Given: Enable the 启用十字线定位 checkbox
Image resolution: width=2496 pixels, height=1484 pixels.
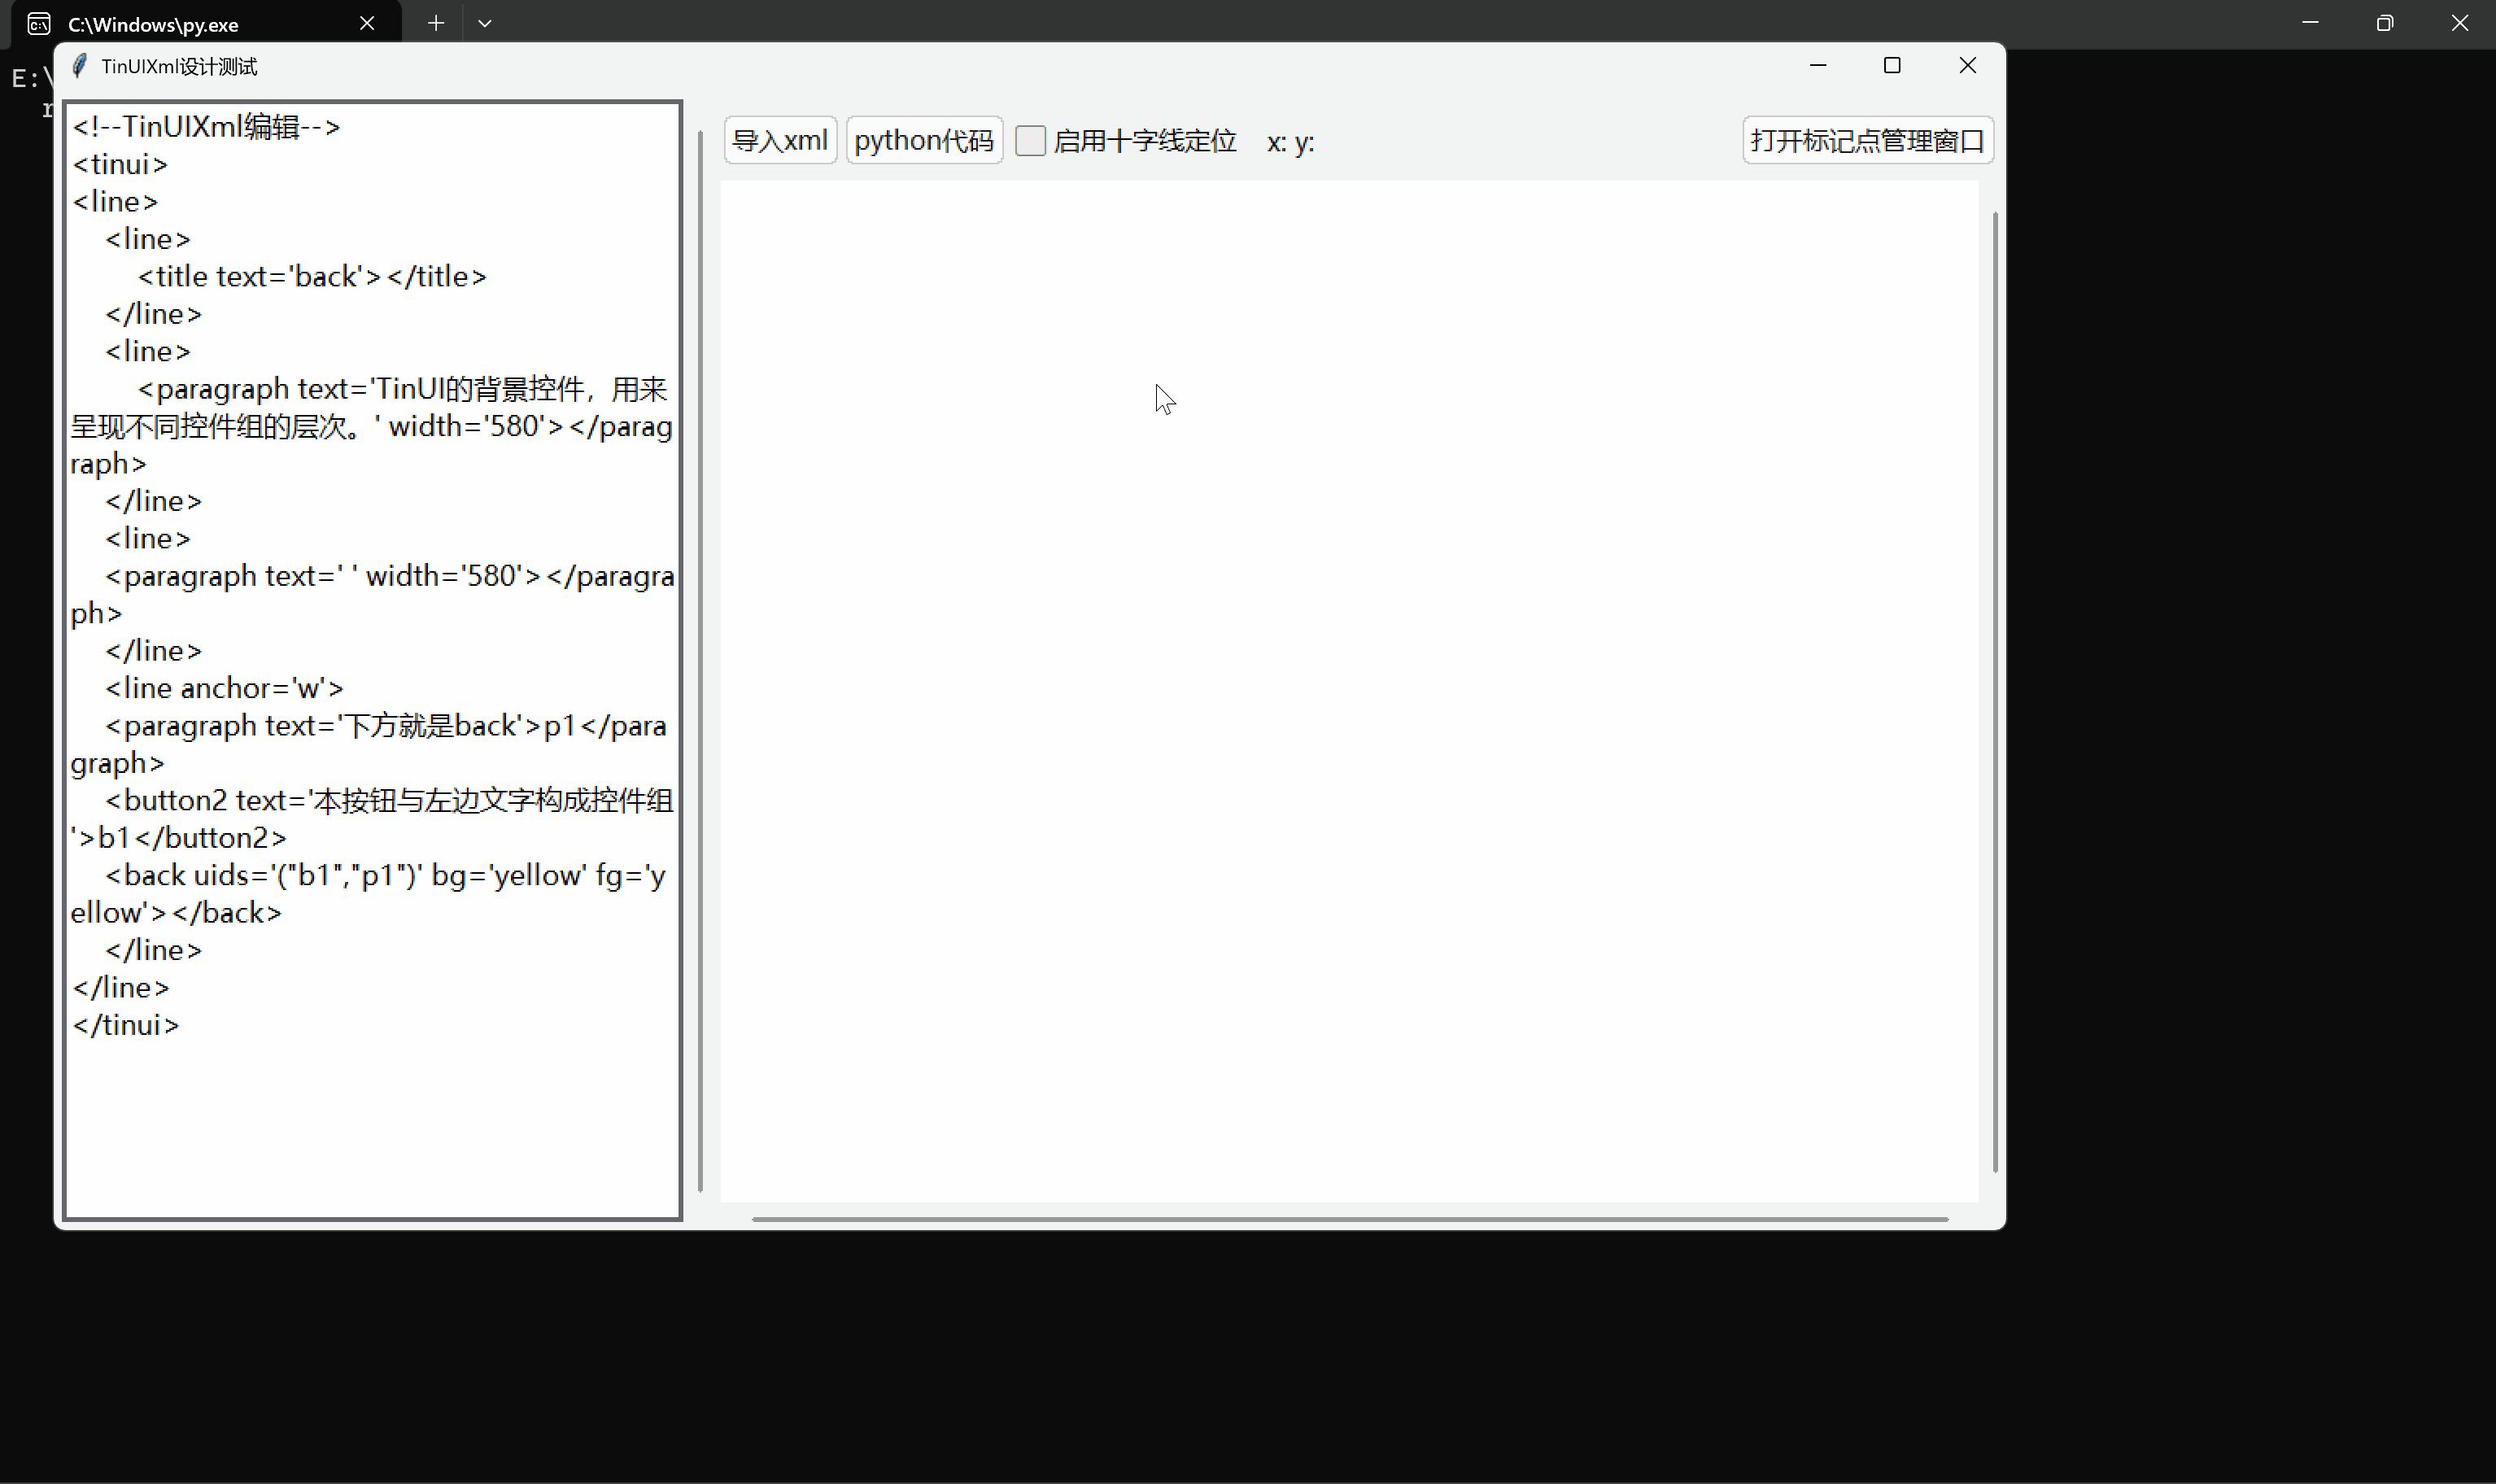Looking at the screenshot, I should (1030, 141).
